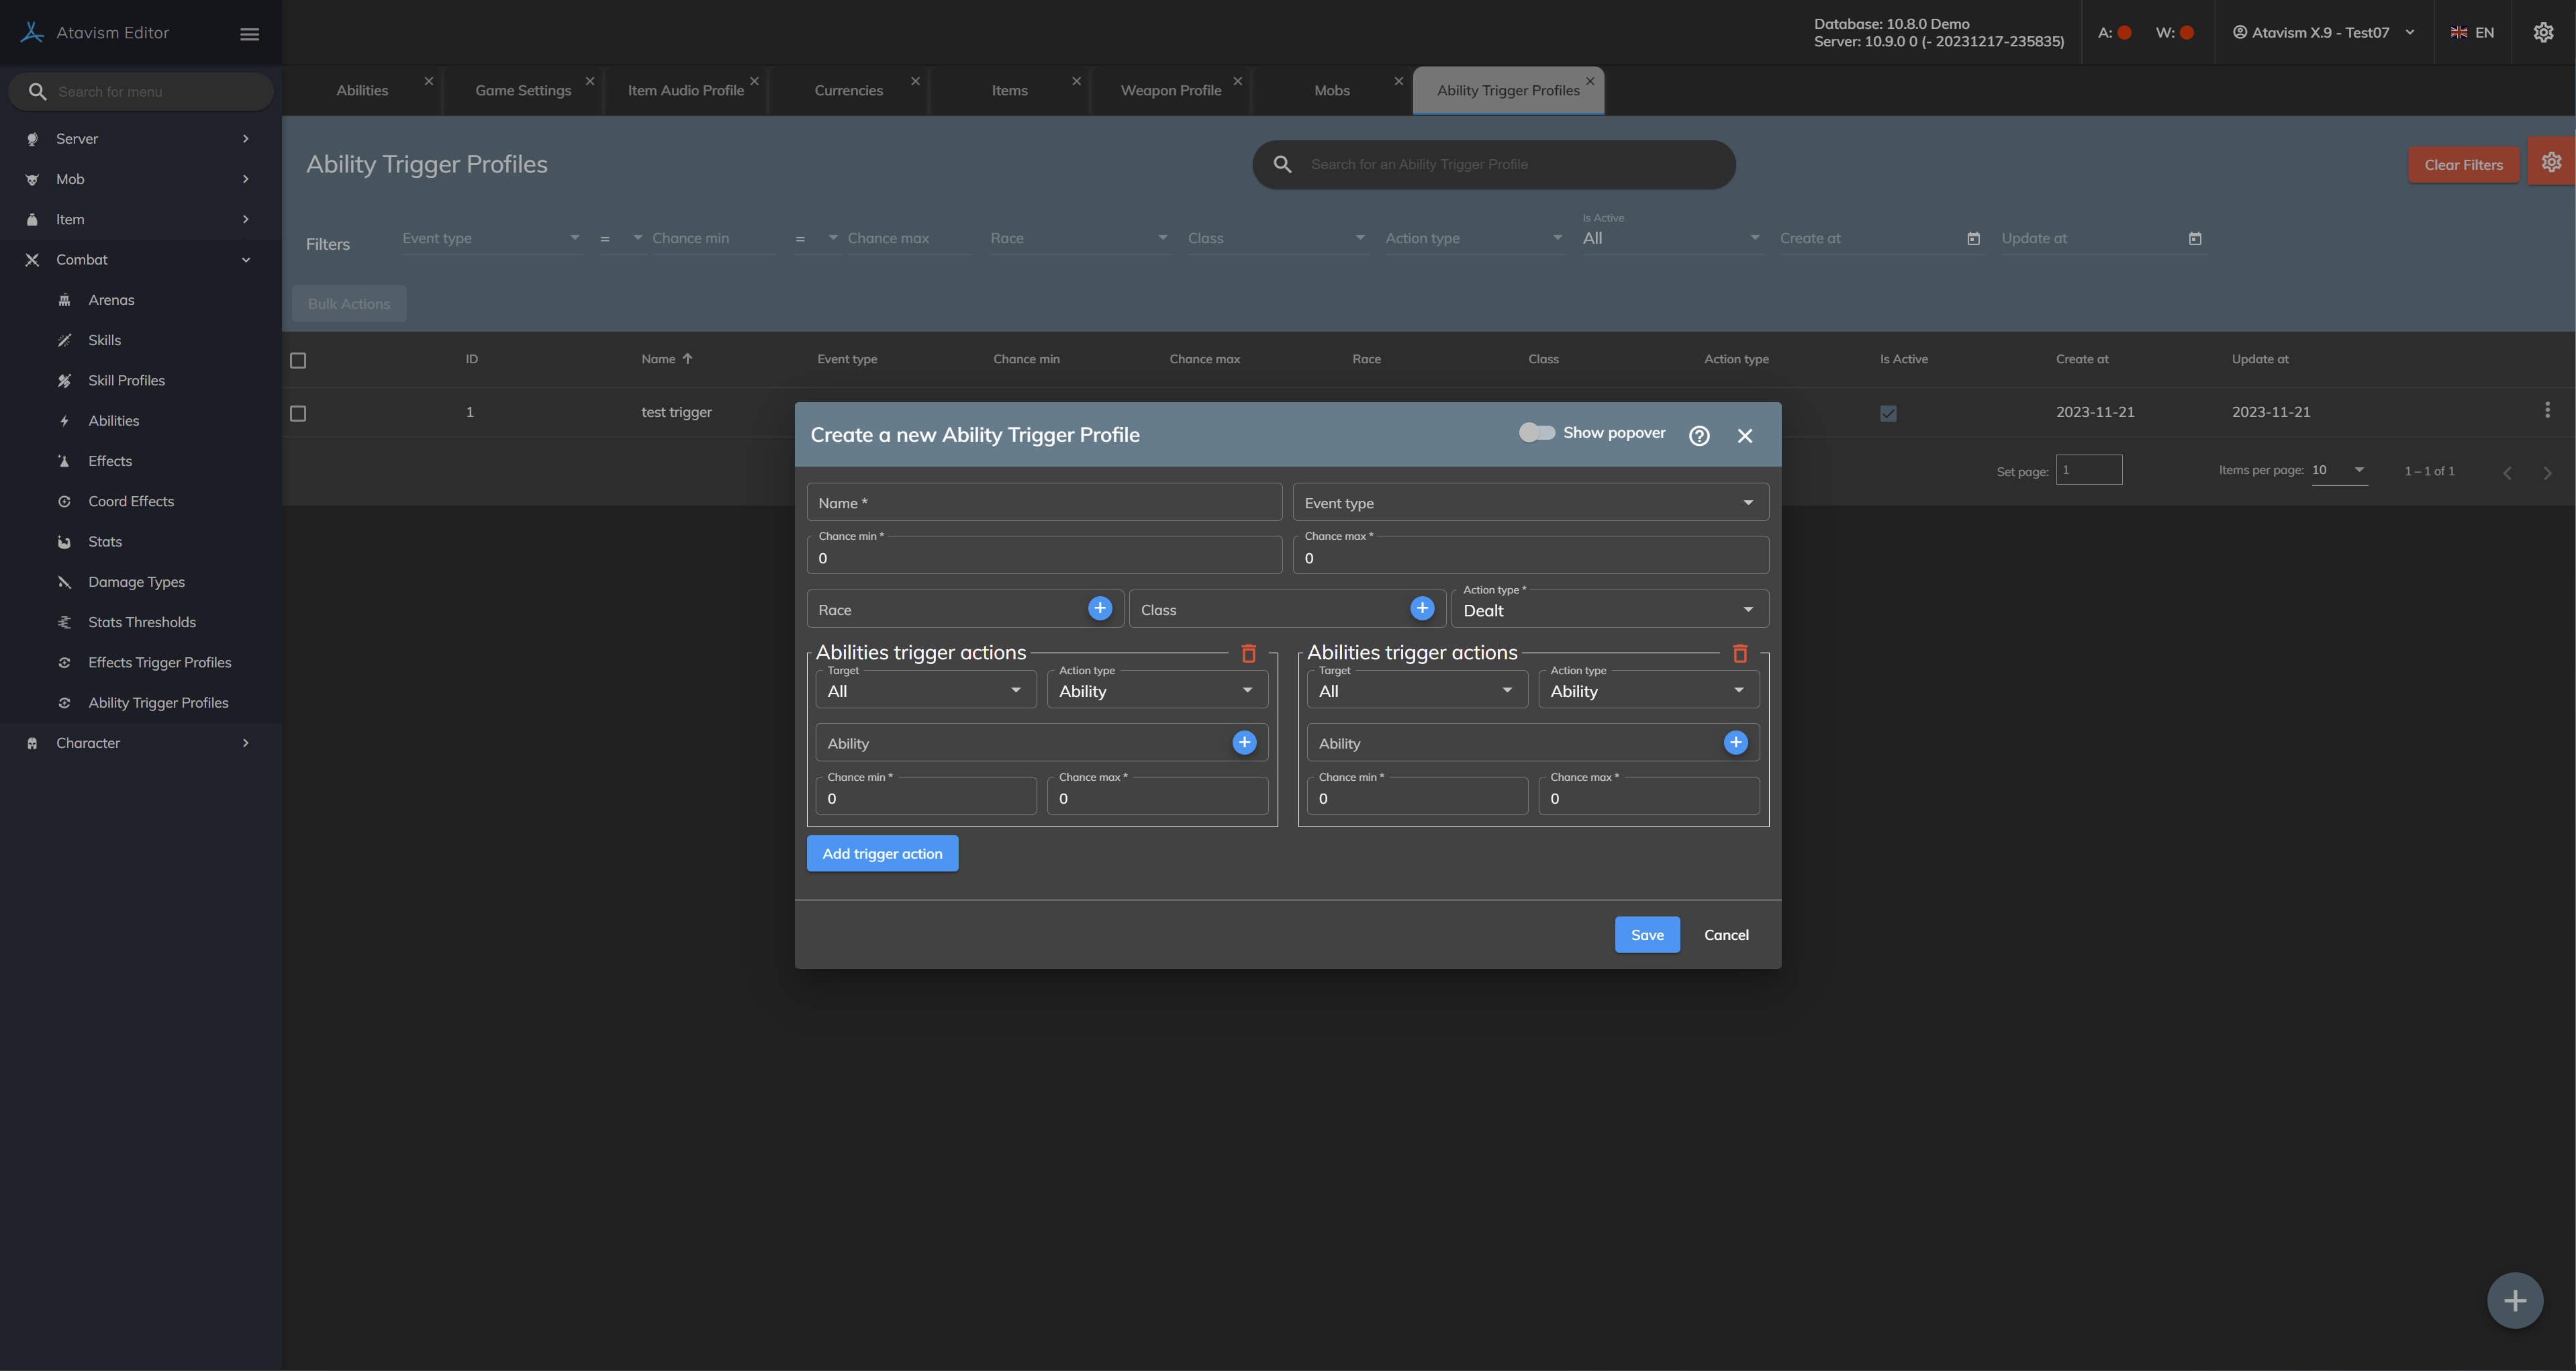
Task: Open the three-dot menu for test trigger row
Action: [2547, 410]
